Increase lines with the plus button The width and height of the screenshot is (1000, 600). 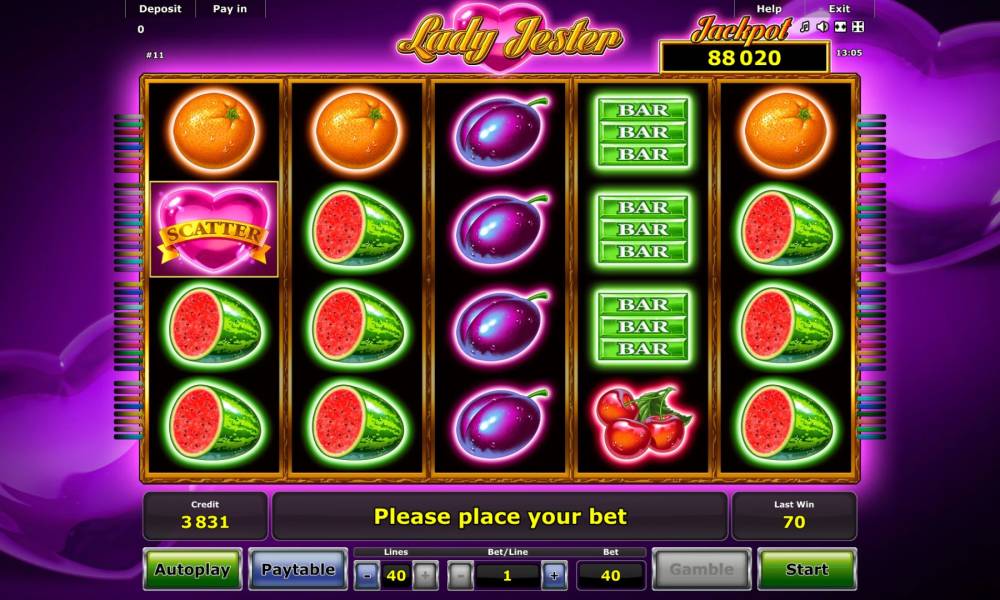tap(425, 576)
